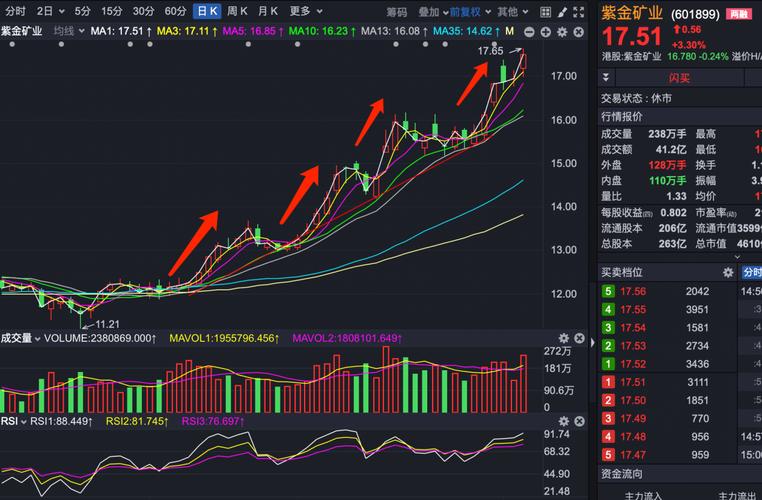Expand the RSI indicator dropdown
Image resolution: width=762 pixels, height=500 pixels.
[x=12, y=421]
